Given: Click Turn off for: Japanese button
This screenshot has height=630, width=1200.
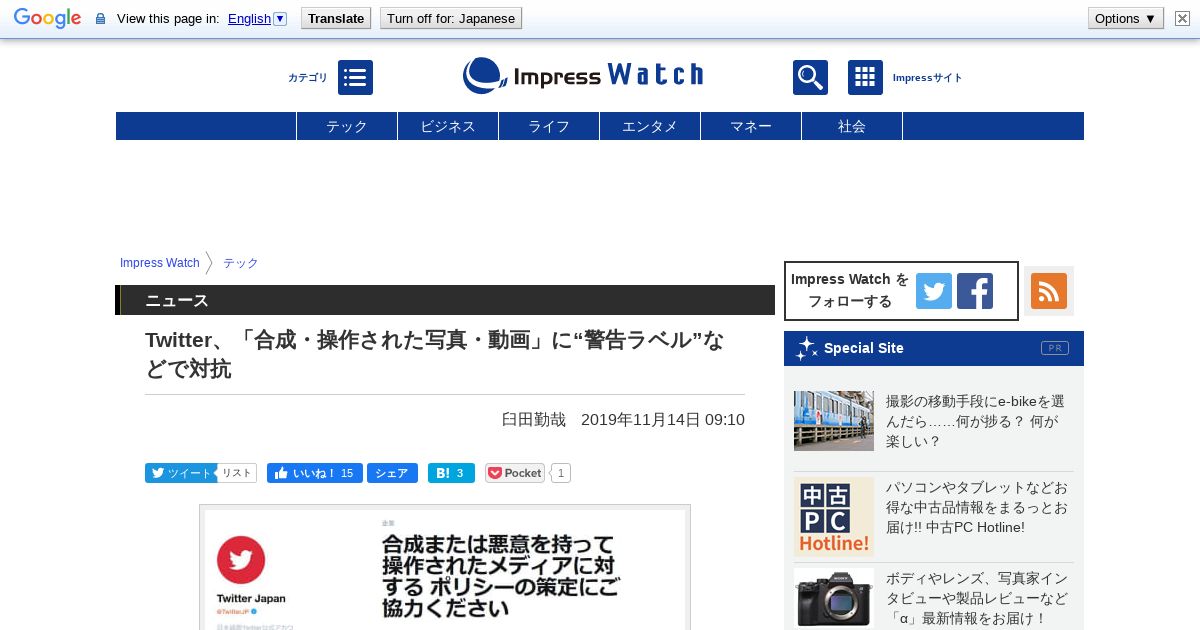Looking at the screenshot, I should pos(451,18).
